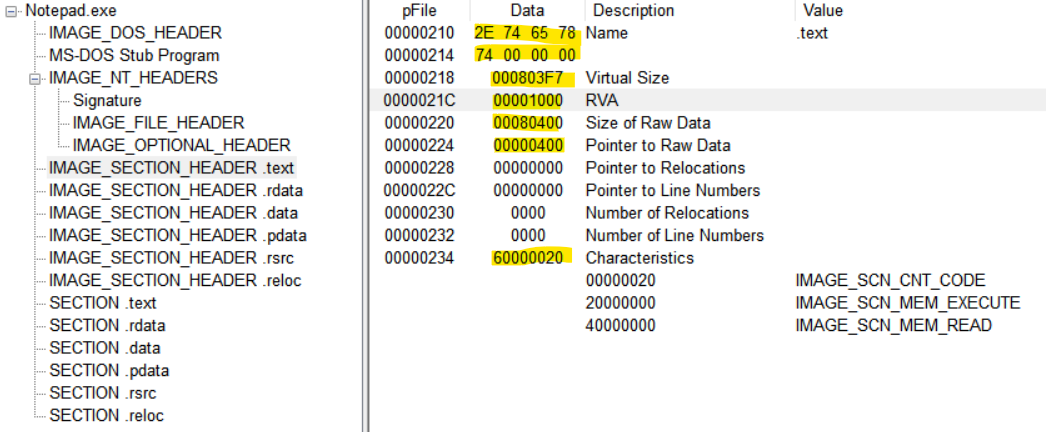This screenshot has width=1046, height=432.
Task: Select pFile offset 00000210
Action: [x=419, y=33]
